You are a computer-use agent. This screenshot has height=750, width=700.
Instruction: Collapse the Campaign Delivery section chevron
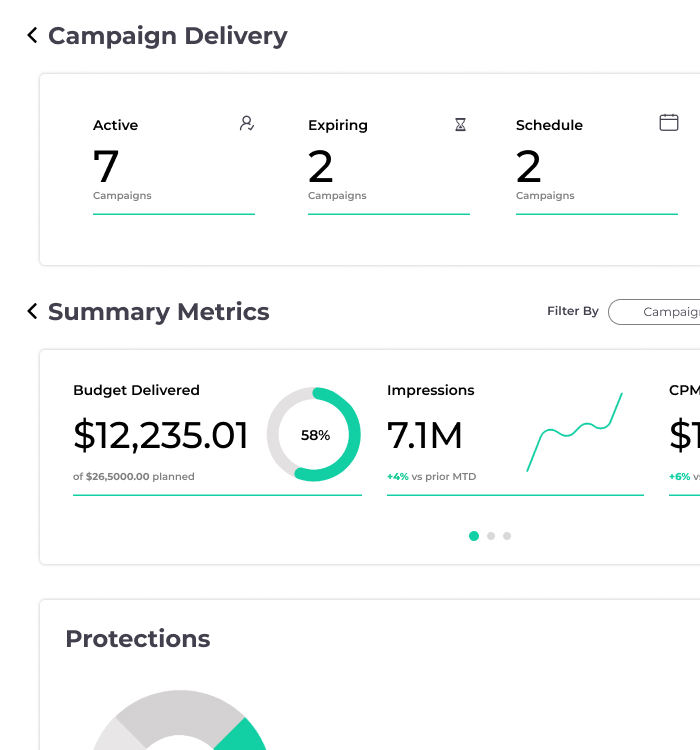[x=32, y=35]
